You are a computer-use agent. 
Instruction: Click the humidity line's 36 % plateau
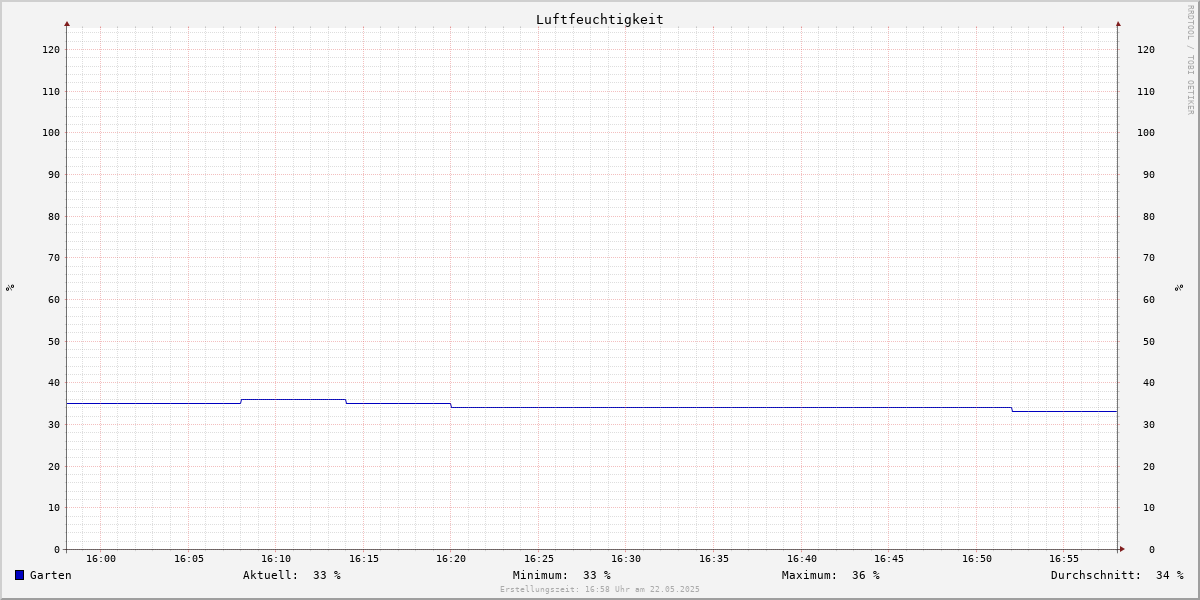[293, 399]
